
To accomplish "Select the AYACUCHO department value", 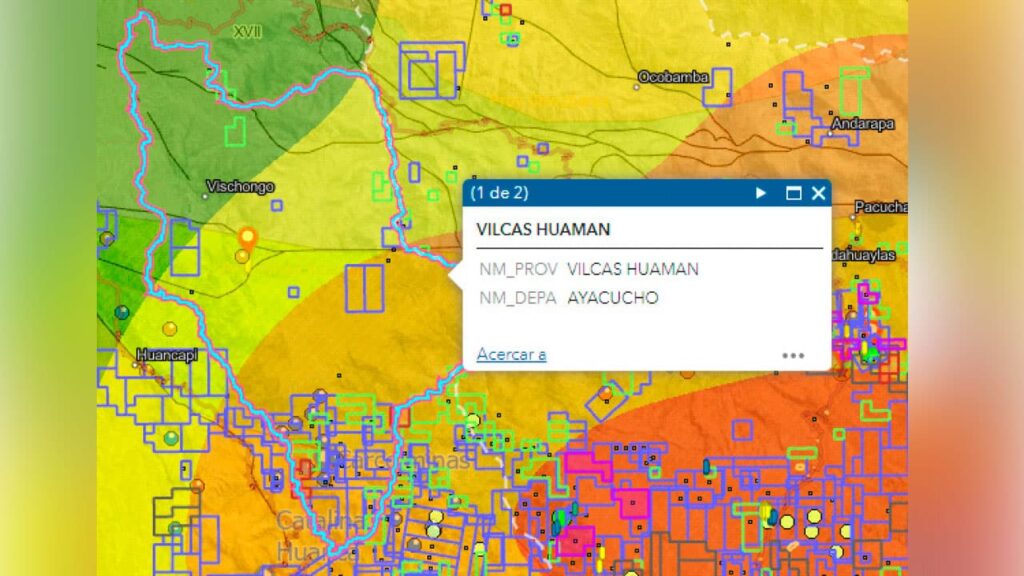I will point(612,297).
